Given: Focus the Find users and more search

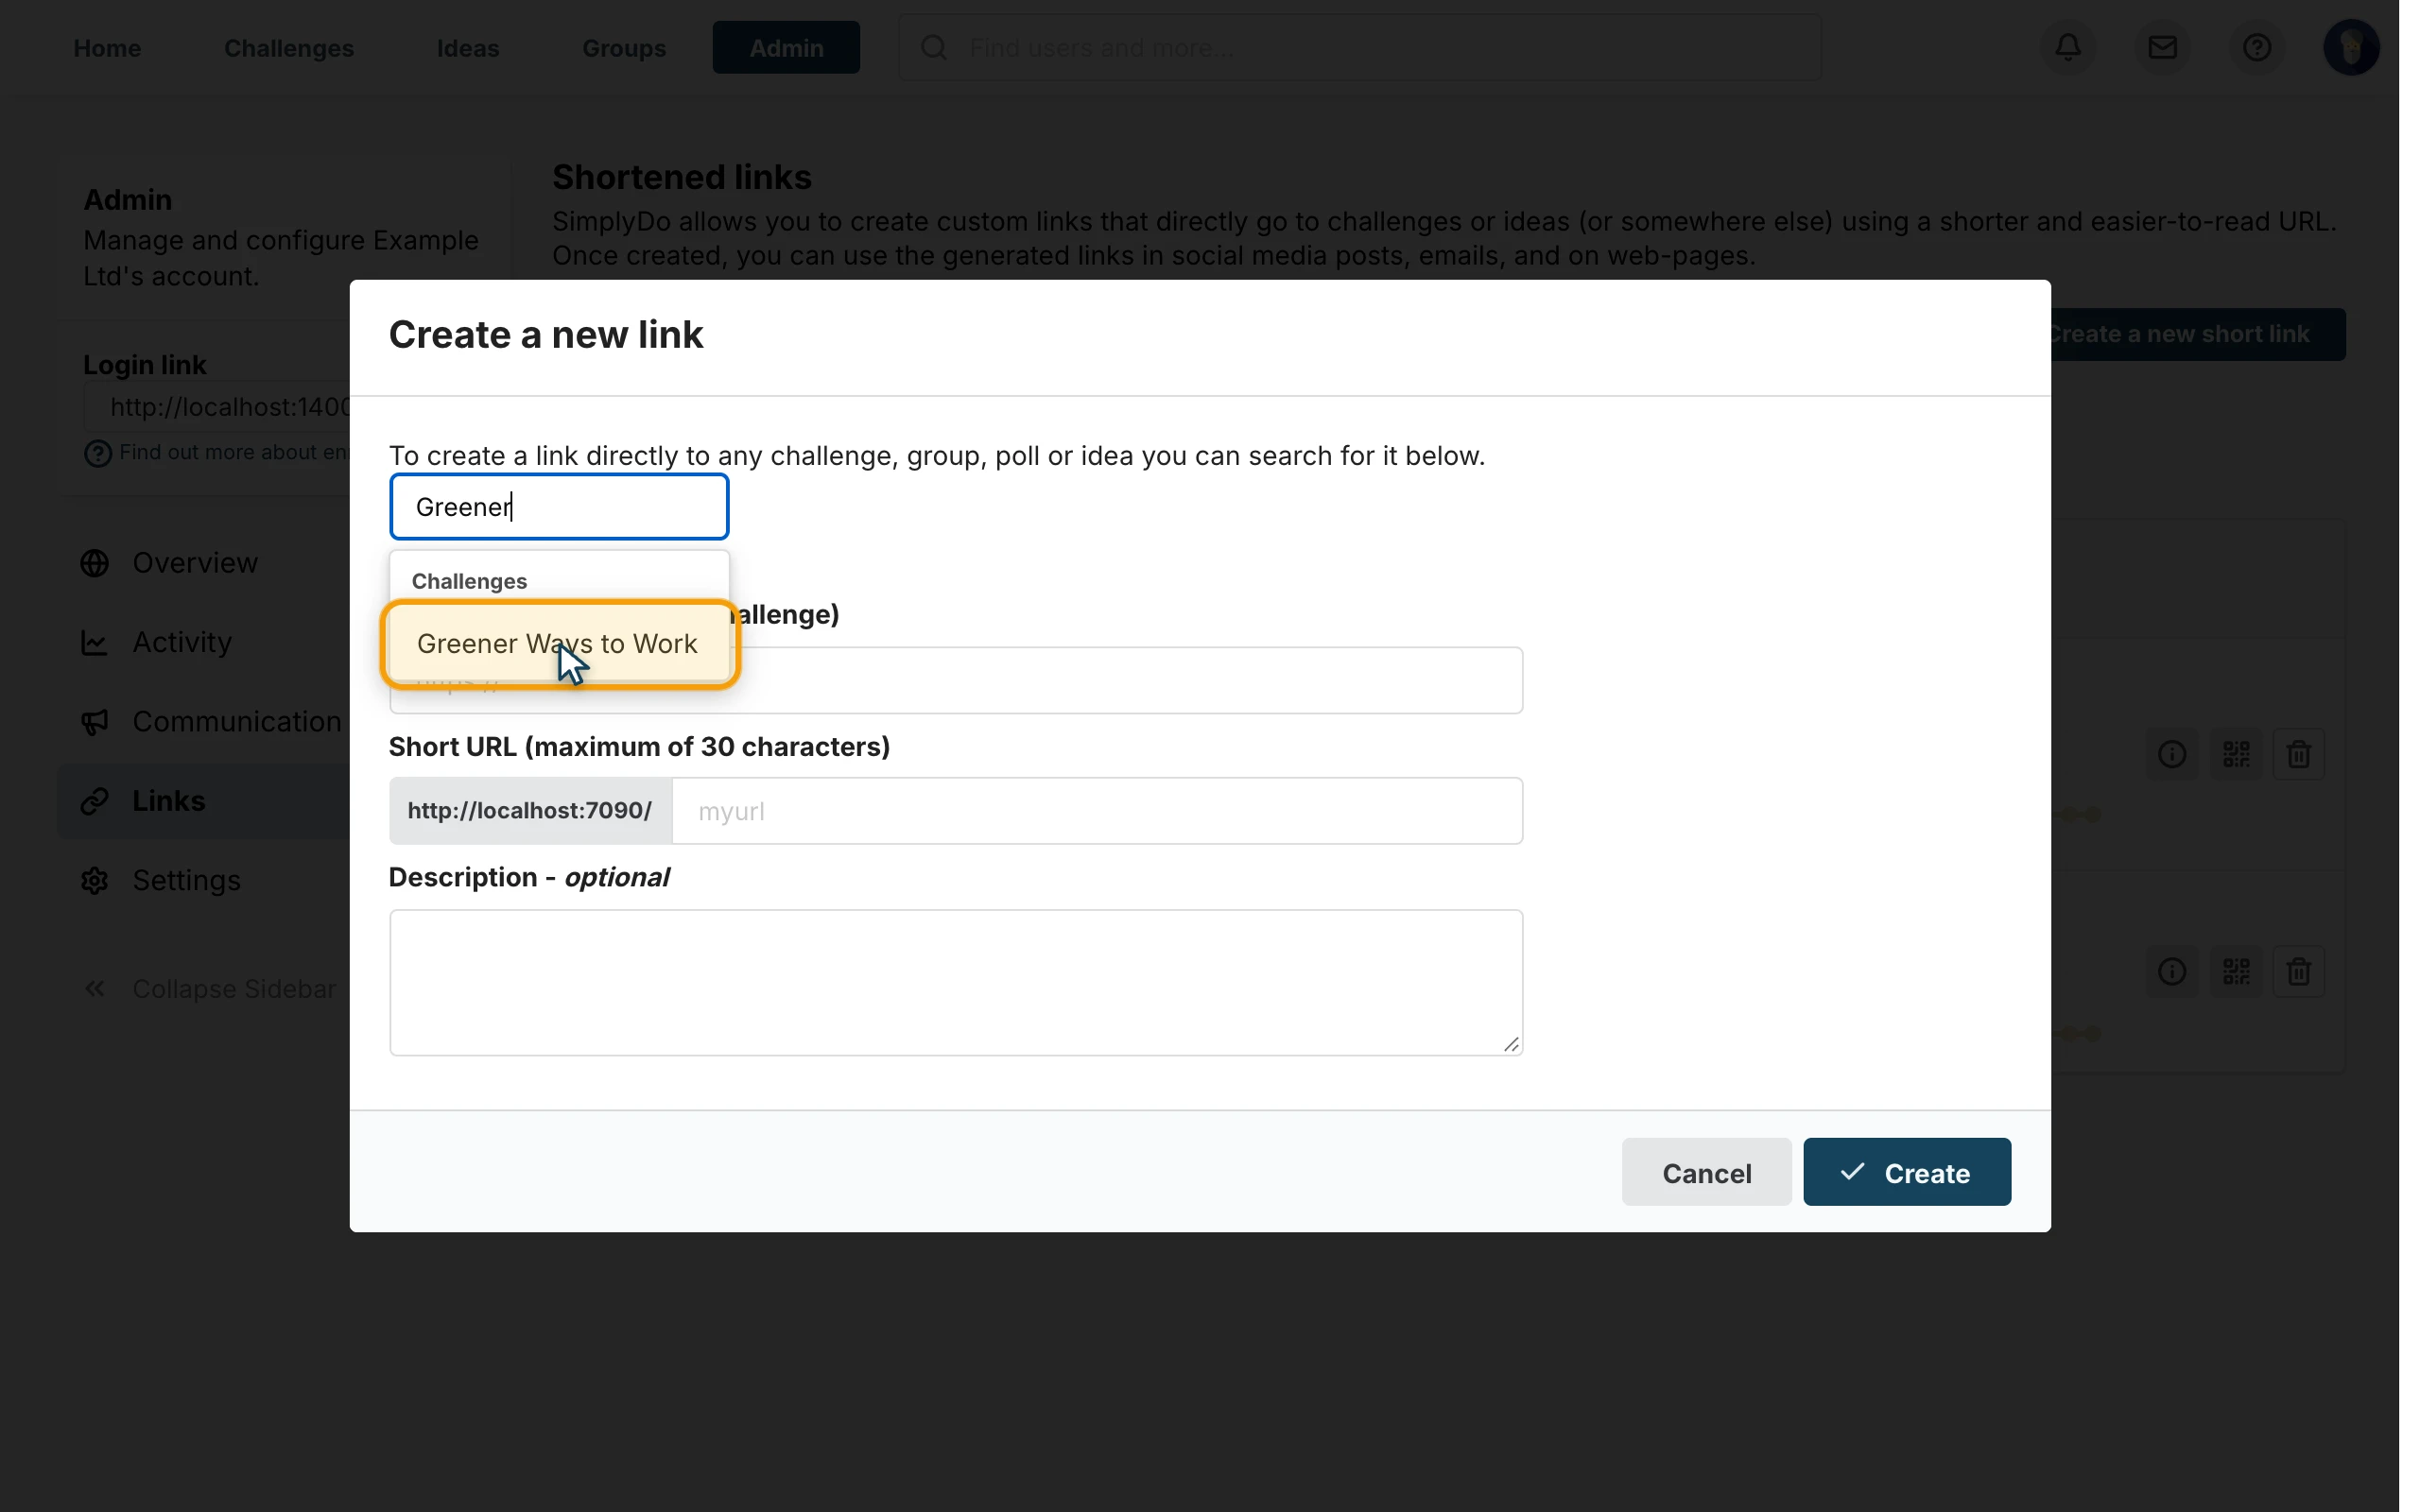Looking at the screenshot, I should 1360,47.
